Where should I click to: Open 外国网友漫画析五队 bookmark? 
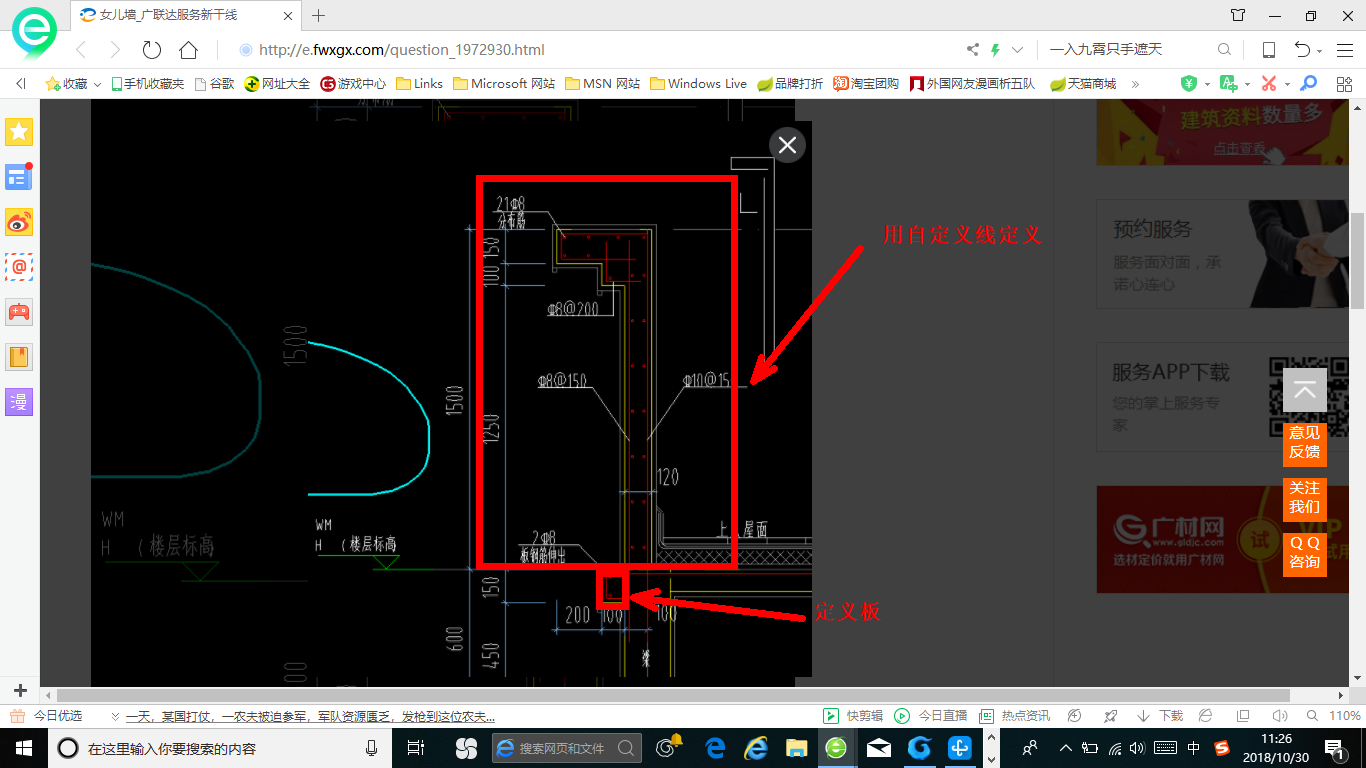972,84
